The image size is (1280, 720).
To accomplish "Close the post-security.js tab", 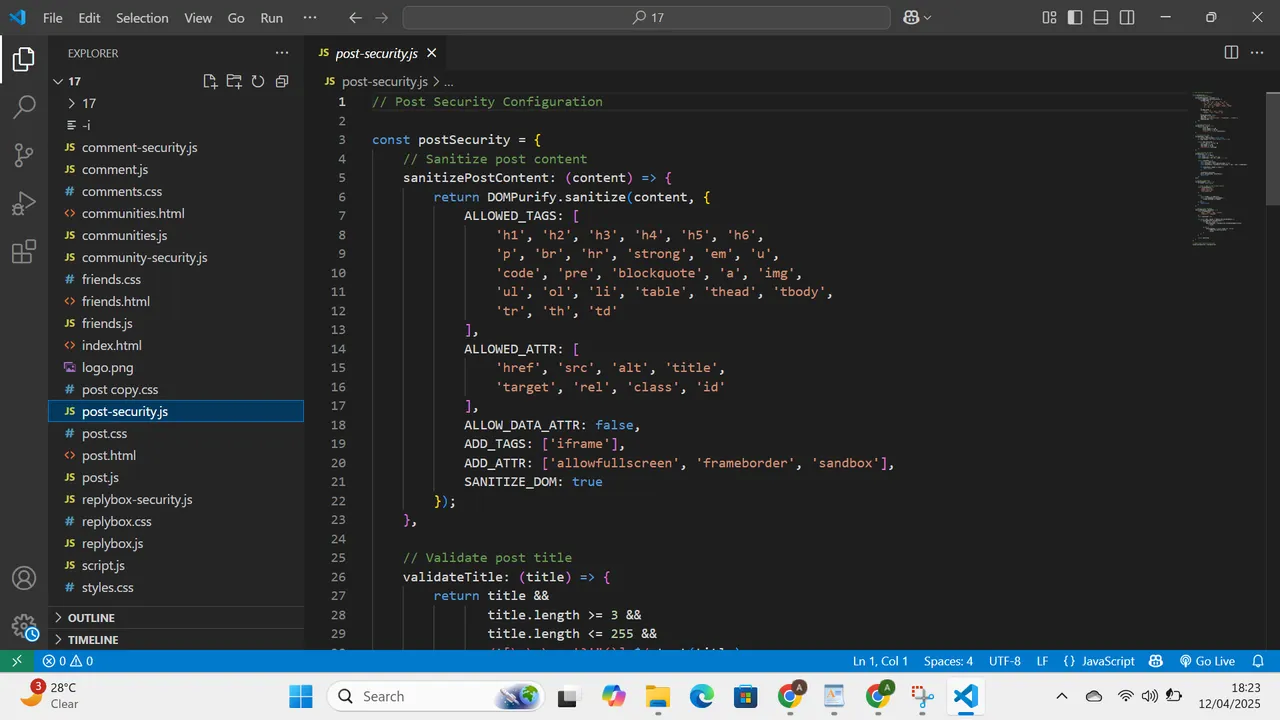I will [x=432, y=53].
